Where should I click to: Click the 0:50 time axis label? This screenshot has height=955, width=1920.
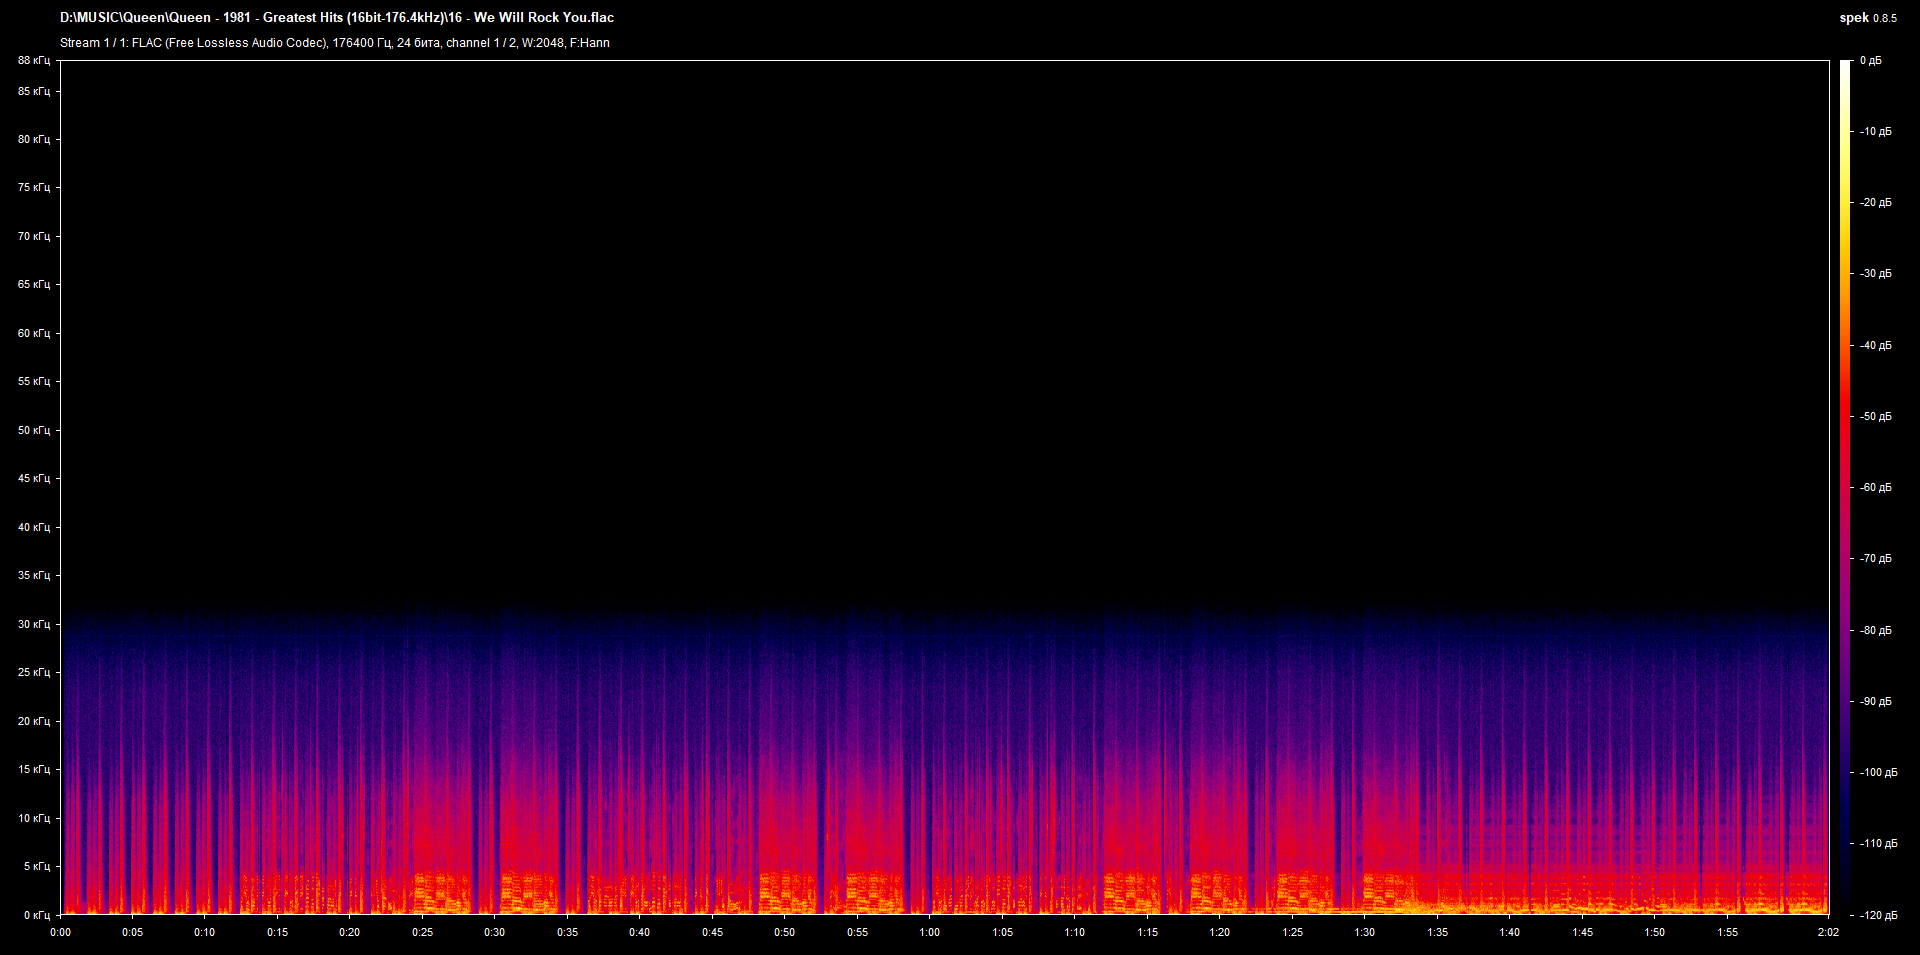coord(785,932)
